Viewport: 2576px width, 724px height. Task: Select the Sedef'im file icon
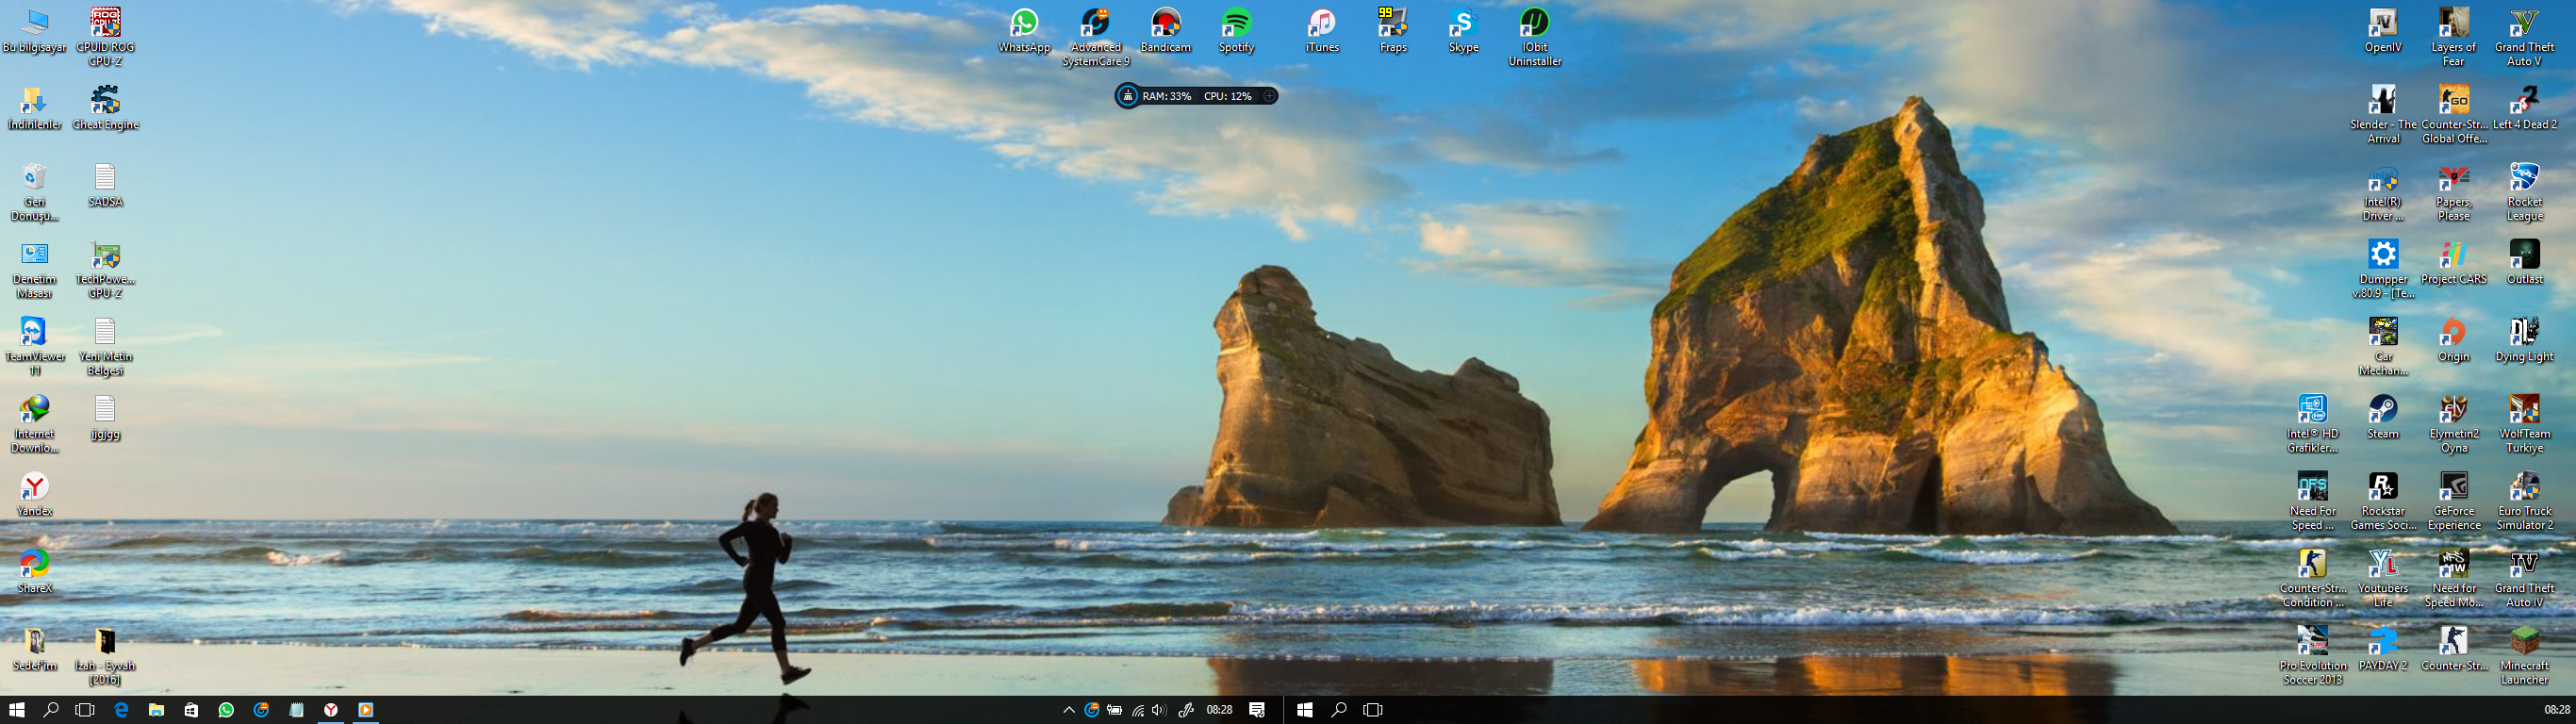click(x=35, y=648)
